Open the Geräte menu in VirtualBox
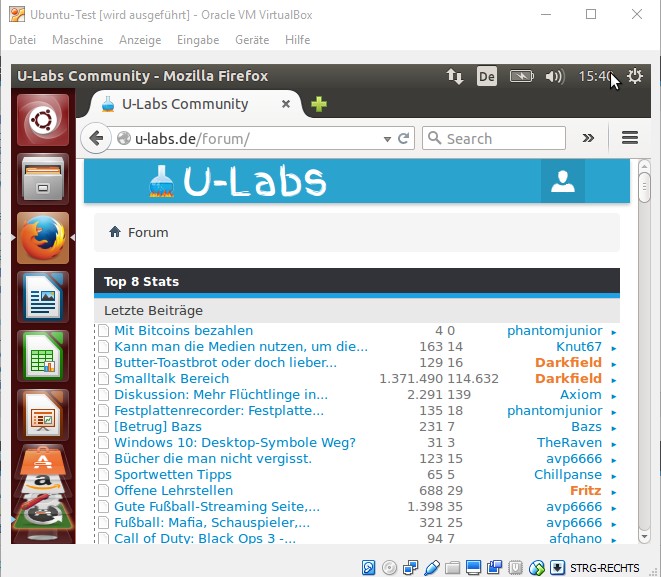 [x=251, y=40]
